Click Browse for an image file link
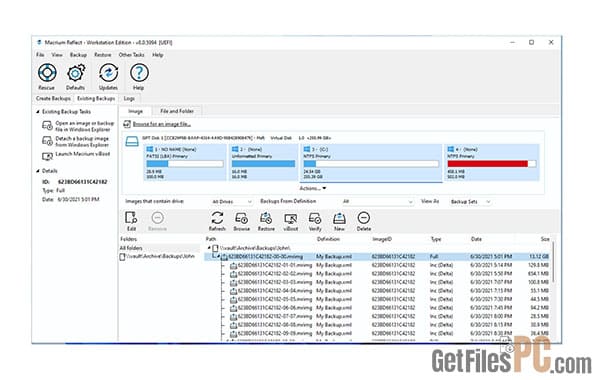This screenshot has width=600, height=380. point(161,124)
